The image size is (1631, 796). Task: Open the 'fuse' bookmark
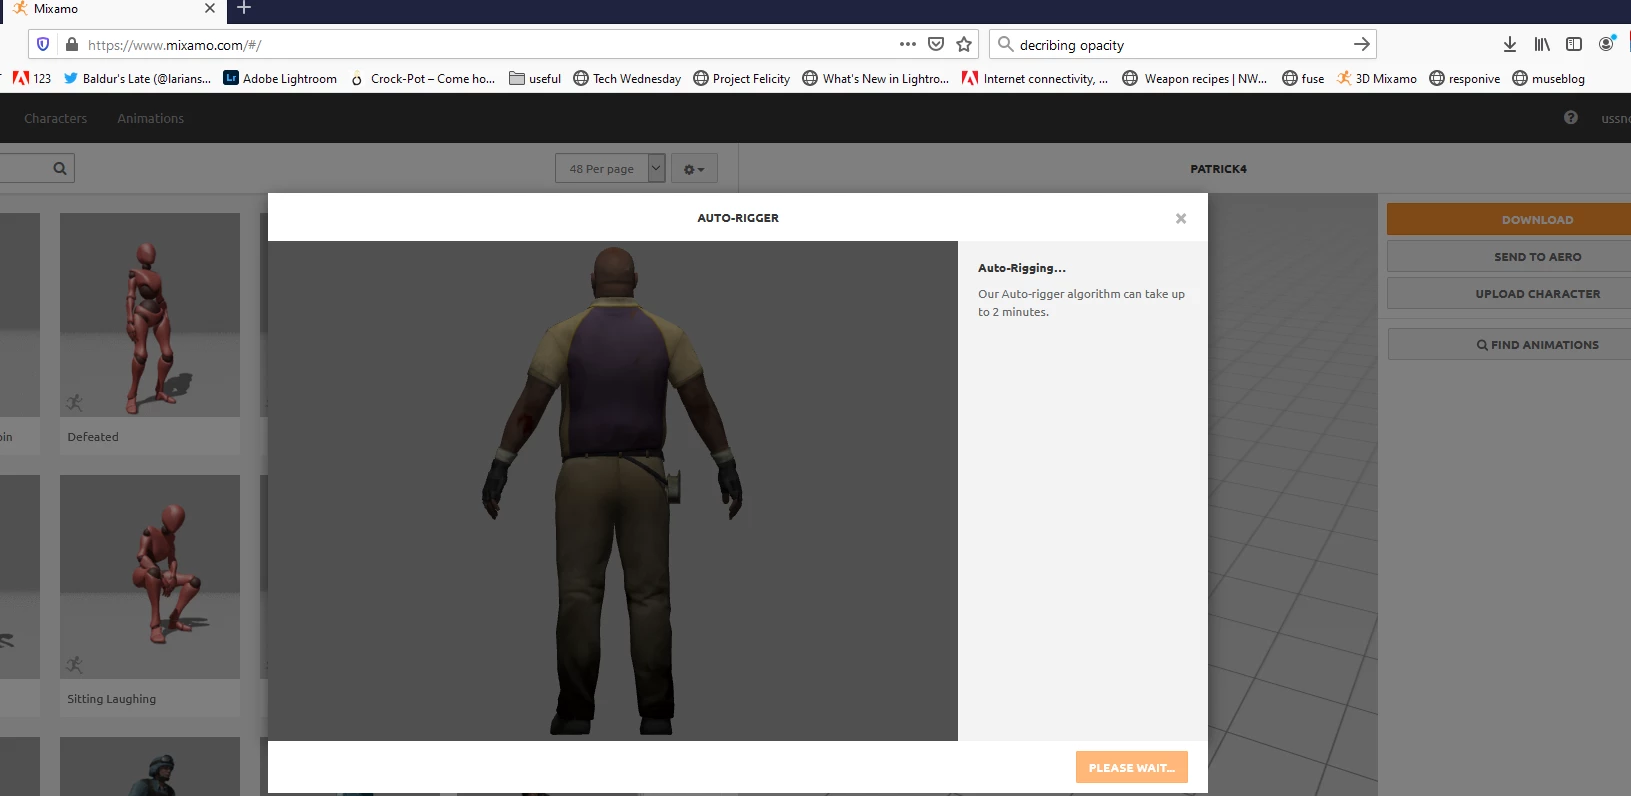1303,78
